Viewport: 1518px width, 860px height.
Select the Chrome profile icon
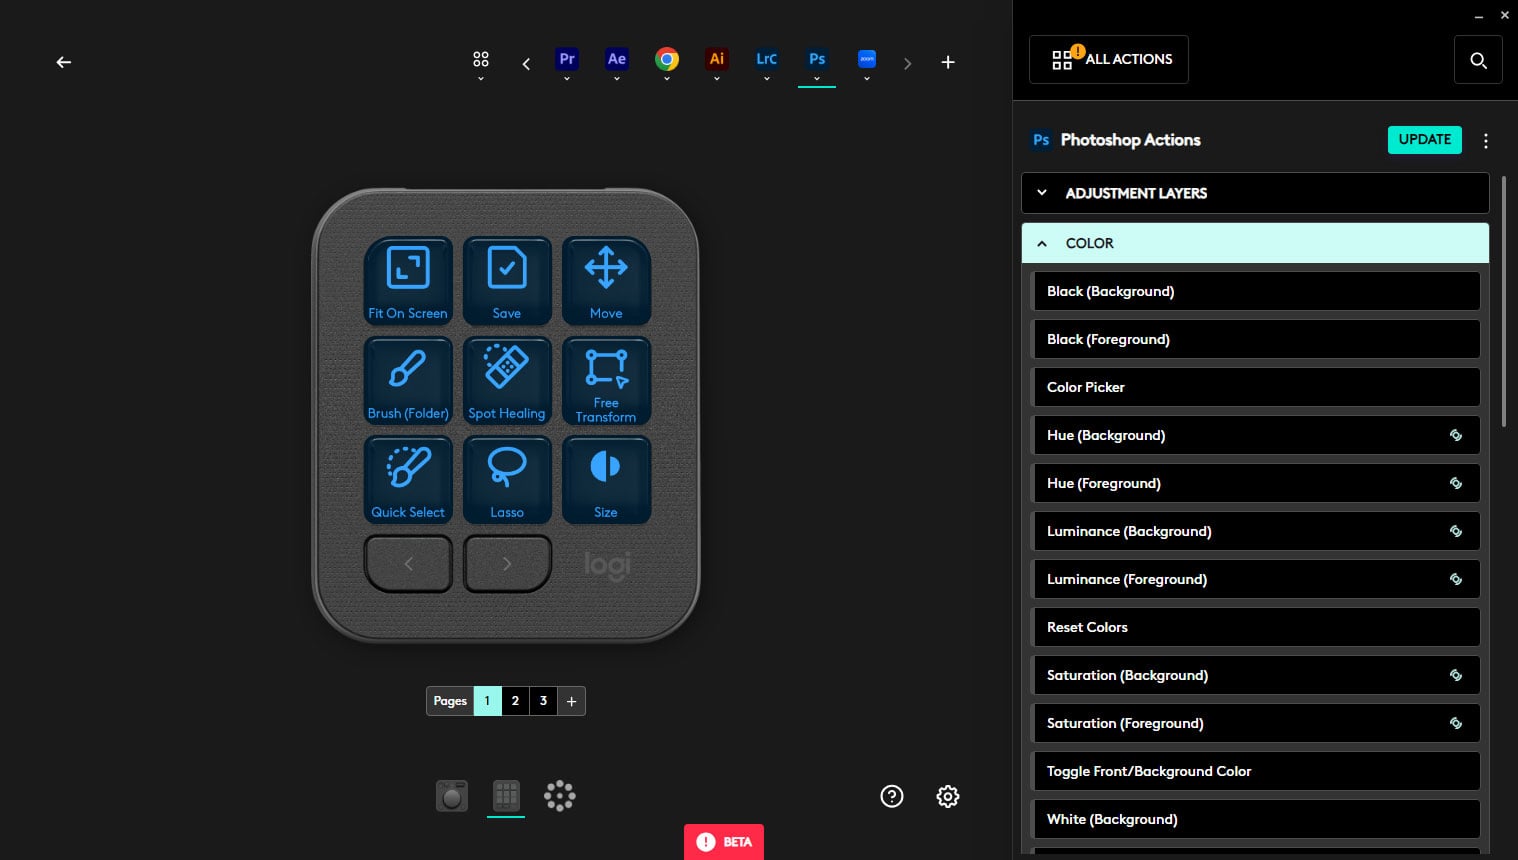click(667, 60)
